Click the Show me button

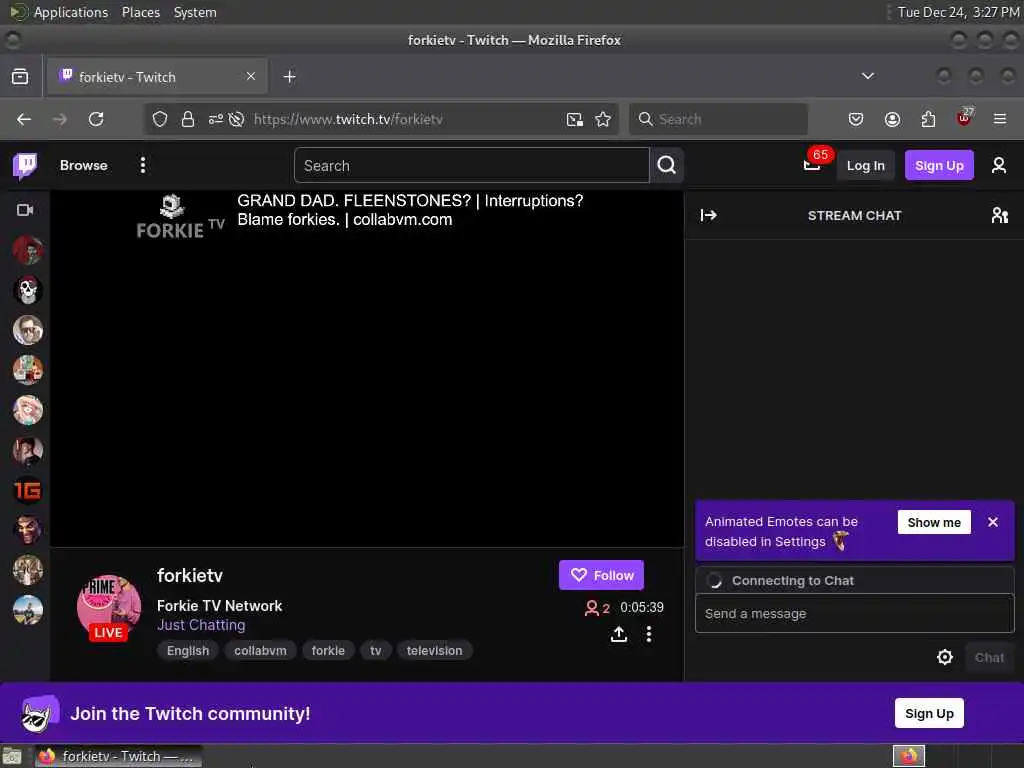tap(934, 522)
